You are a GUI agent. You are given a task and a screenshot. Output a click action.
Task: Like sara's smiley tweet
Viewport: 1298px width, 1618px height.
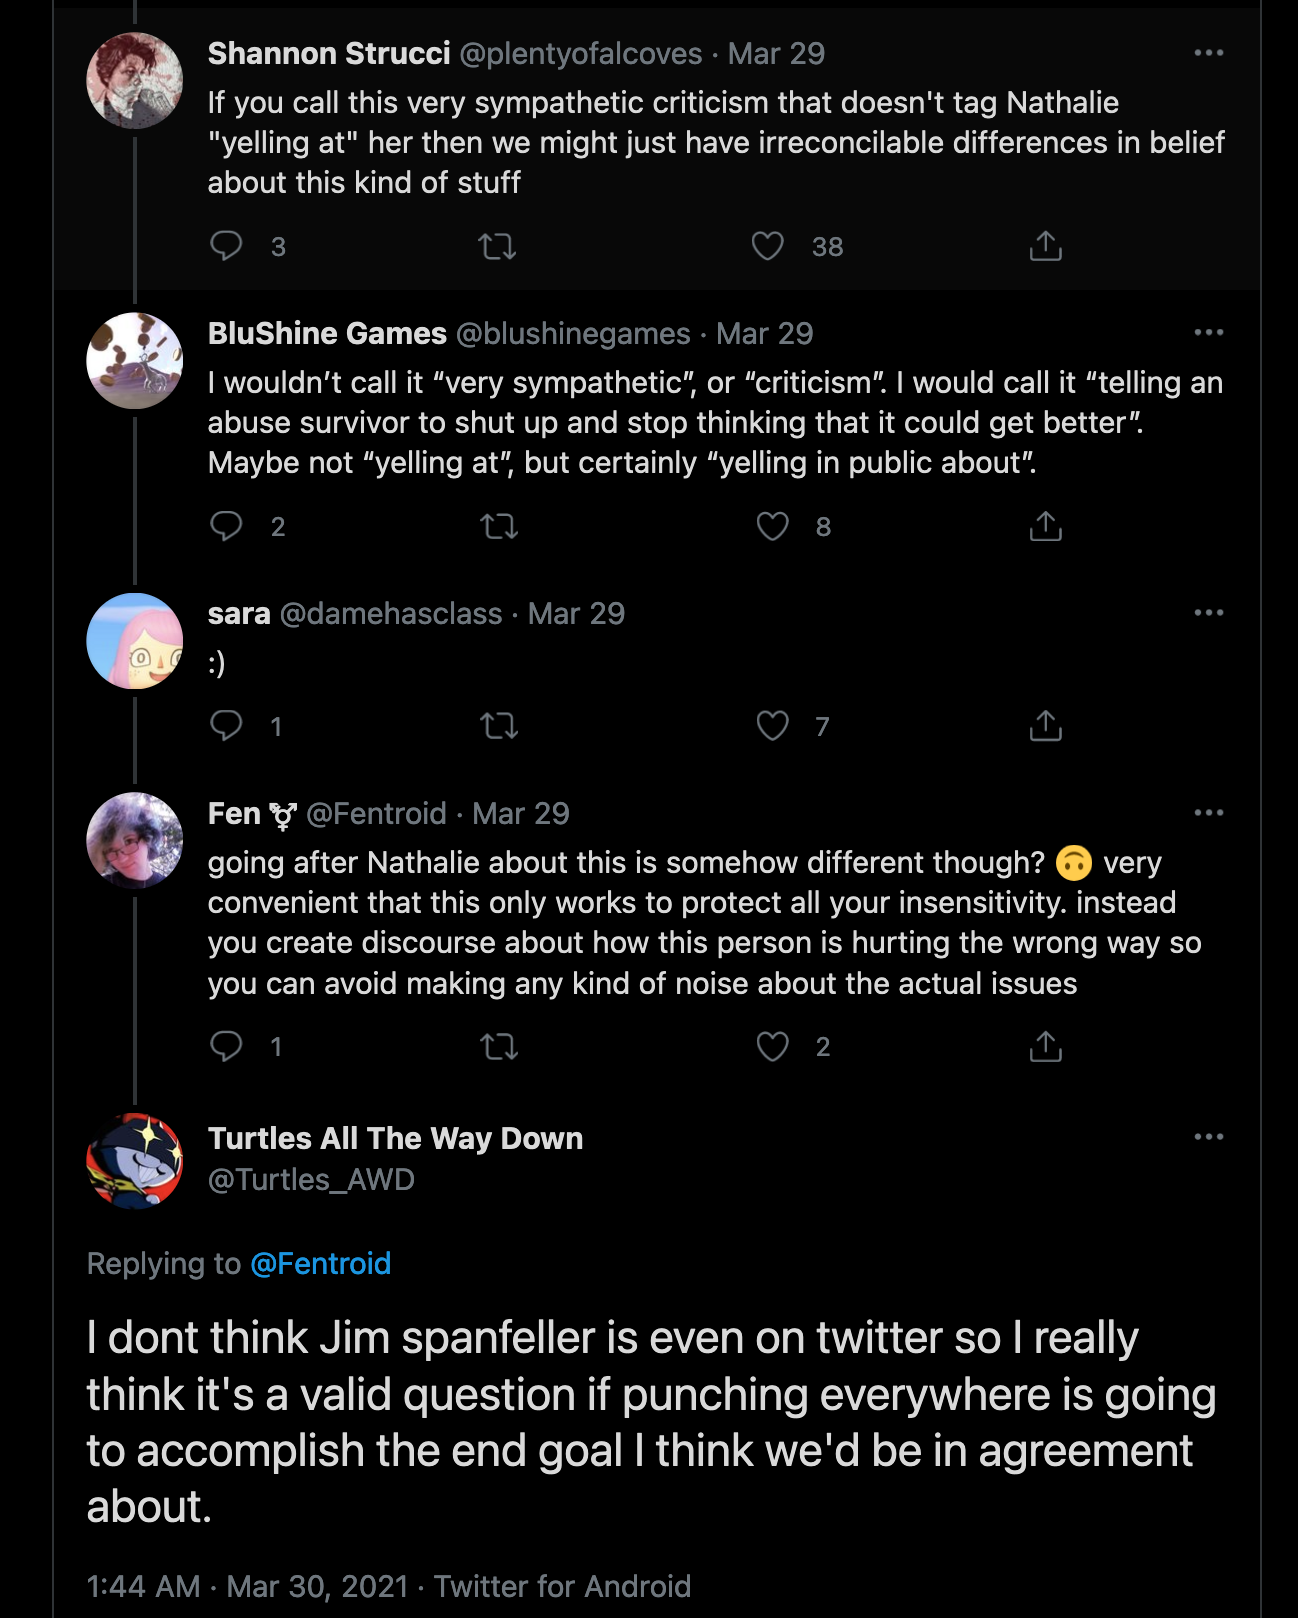[772, 726]
